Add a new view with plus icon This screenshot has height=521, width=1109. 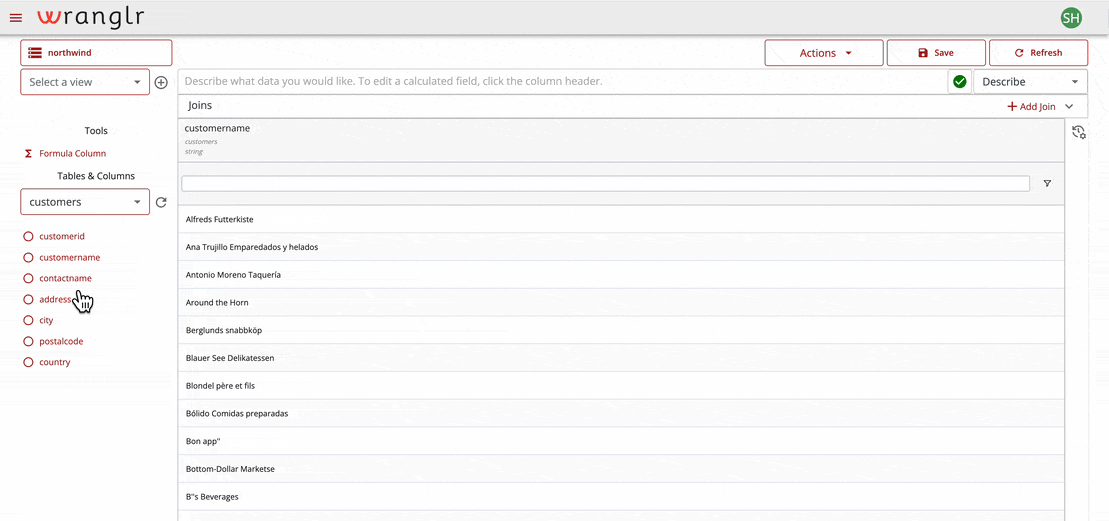pos(161,82)
